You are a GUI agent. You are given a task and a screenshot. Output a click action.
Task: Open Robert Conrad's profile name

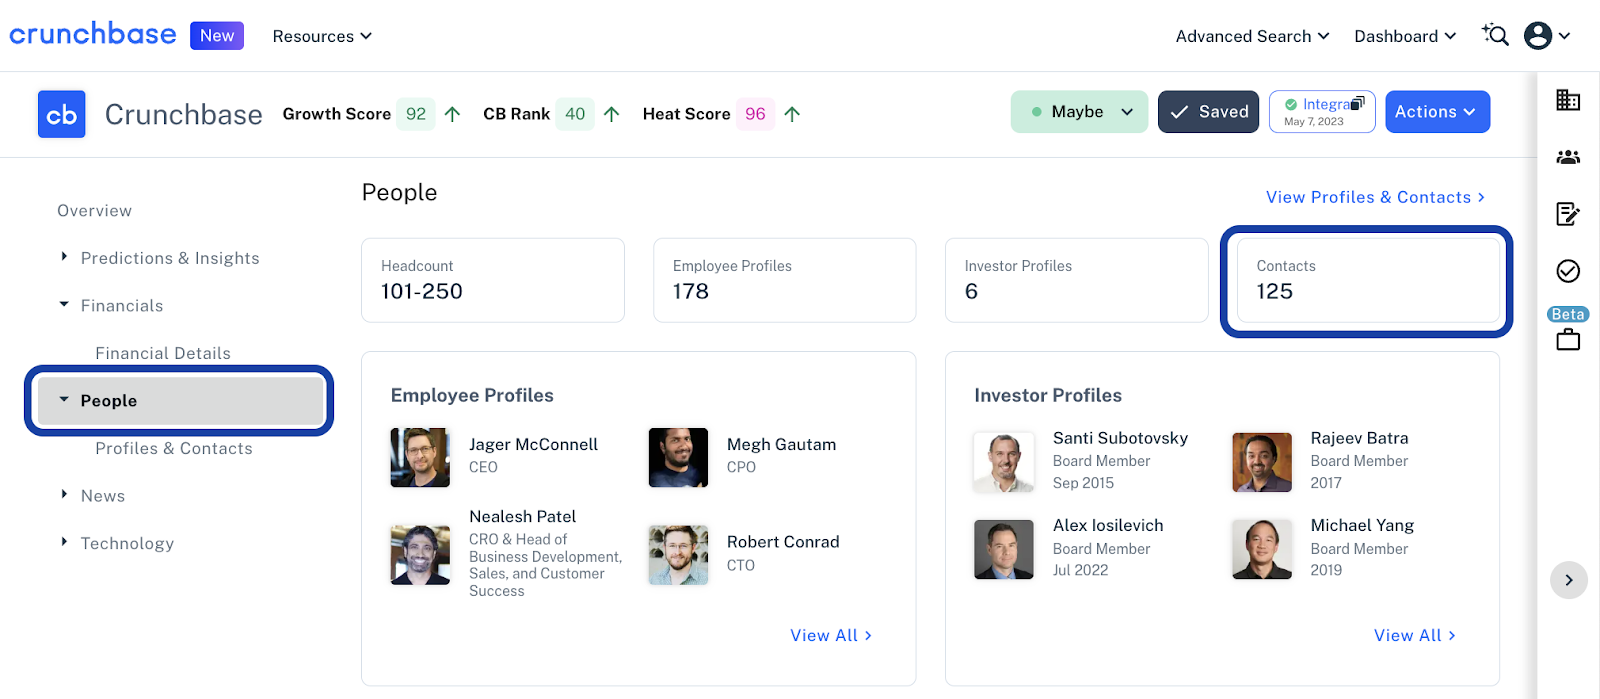[783, 542]
